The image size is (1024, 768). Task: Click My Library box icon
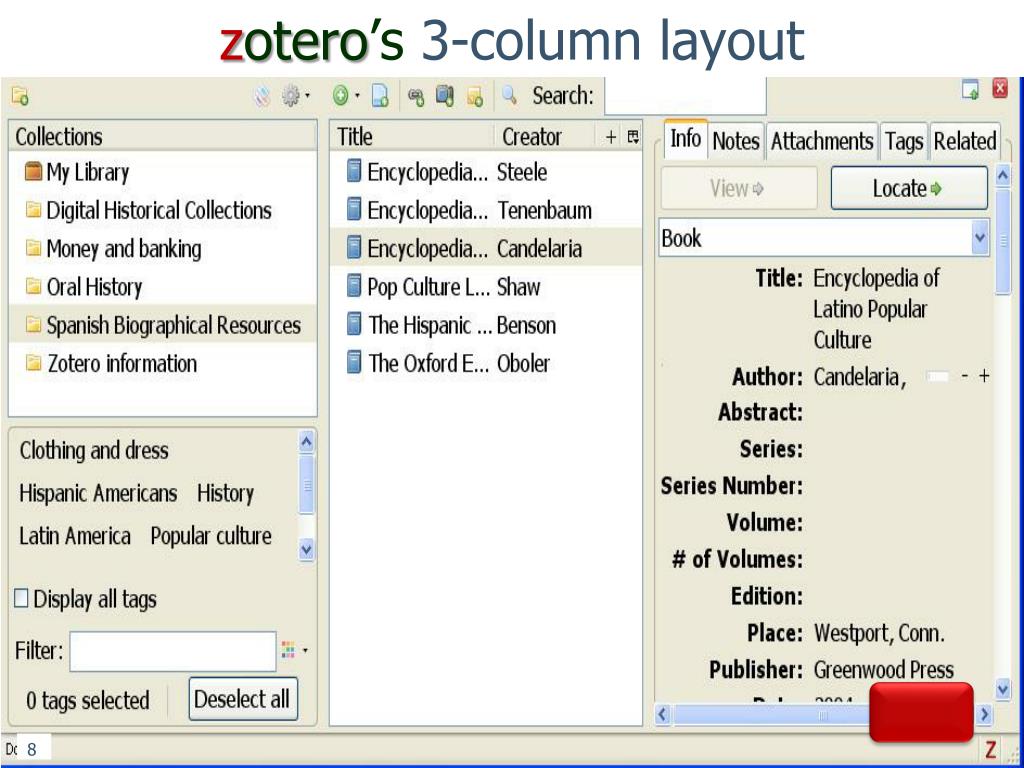[x=33, y=172]
